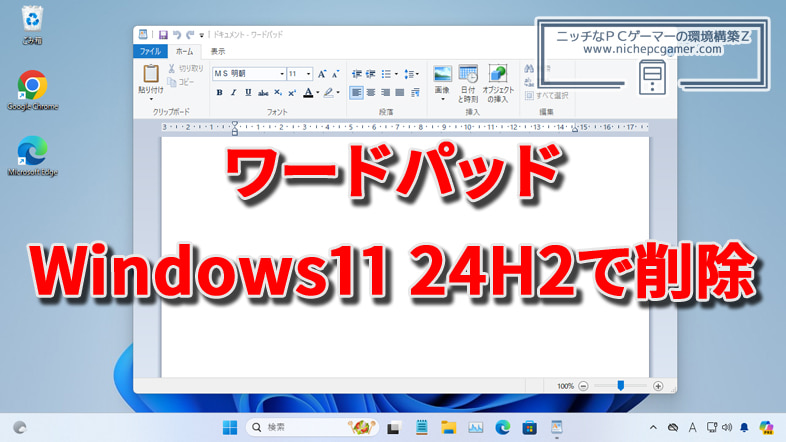This screenshot has height=442, width=786.
Task: Apply text color with the A icon
Action: click(308, 93)
